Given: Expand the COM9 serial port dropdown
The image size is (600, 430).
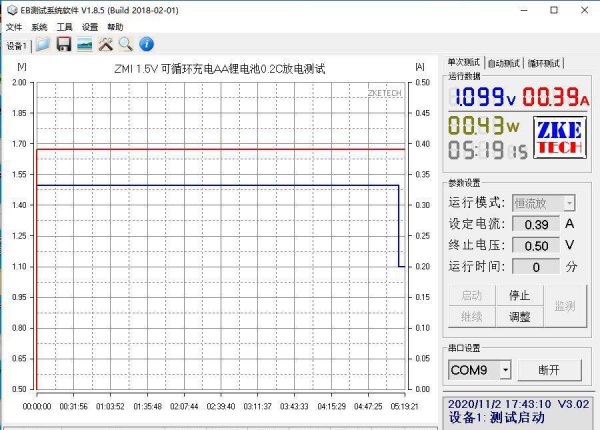Looking at the screenshot, I should (x=505, y=370).
